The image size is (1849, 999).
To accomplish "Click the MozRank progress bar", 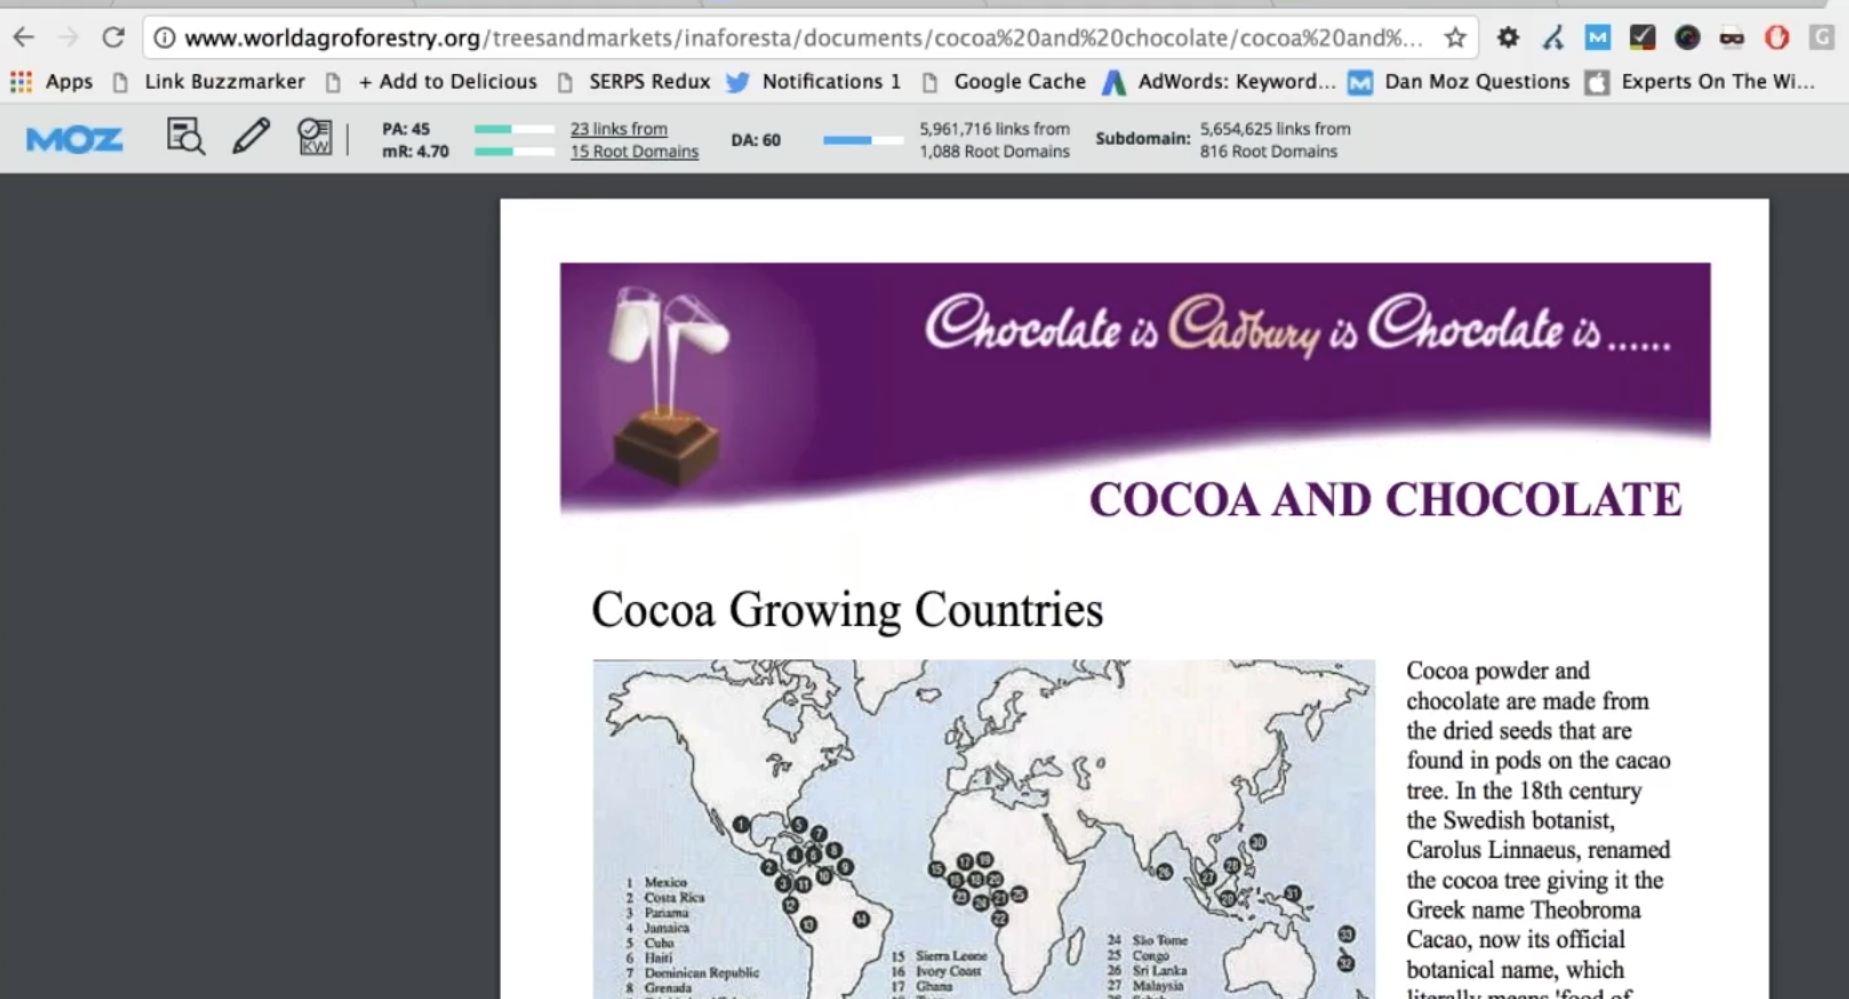I will pos(514,152).
